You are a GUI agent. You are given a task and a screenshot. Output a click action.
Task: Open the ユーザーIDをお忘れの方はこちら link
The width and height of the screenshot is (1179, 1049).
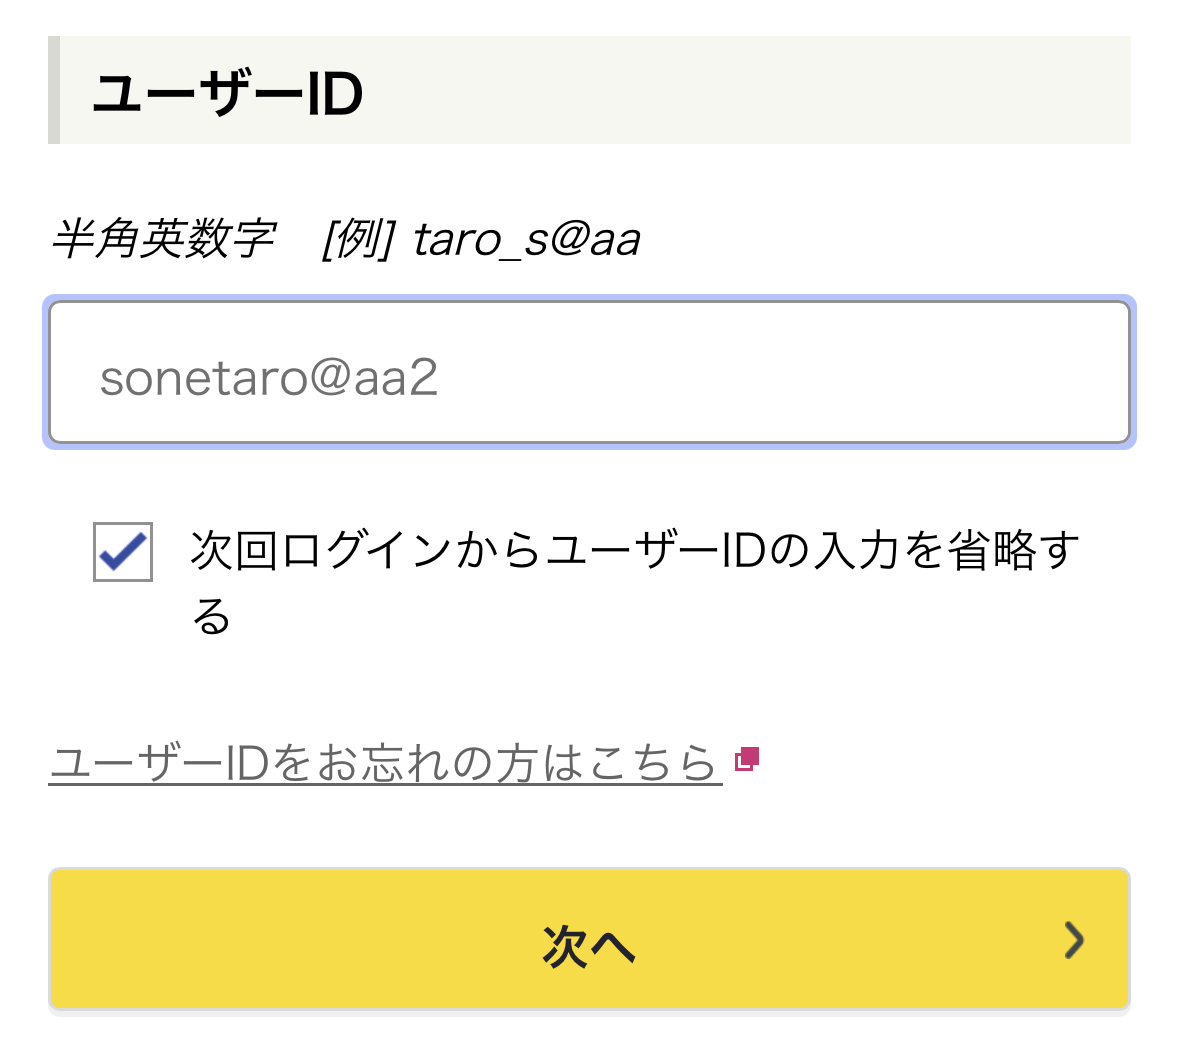[x=385, y=763]
